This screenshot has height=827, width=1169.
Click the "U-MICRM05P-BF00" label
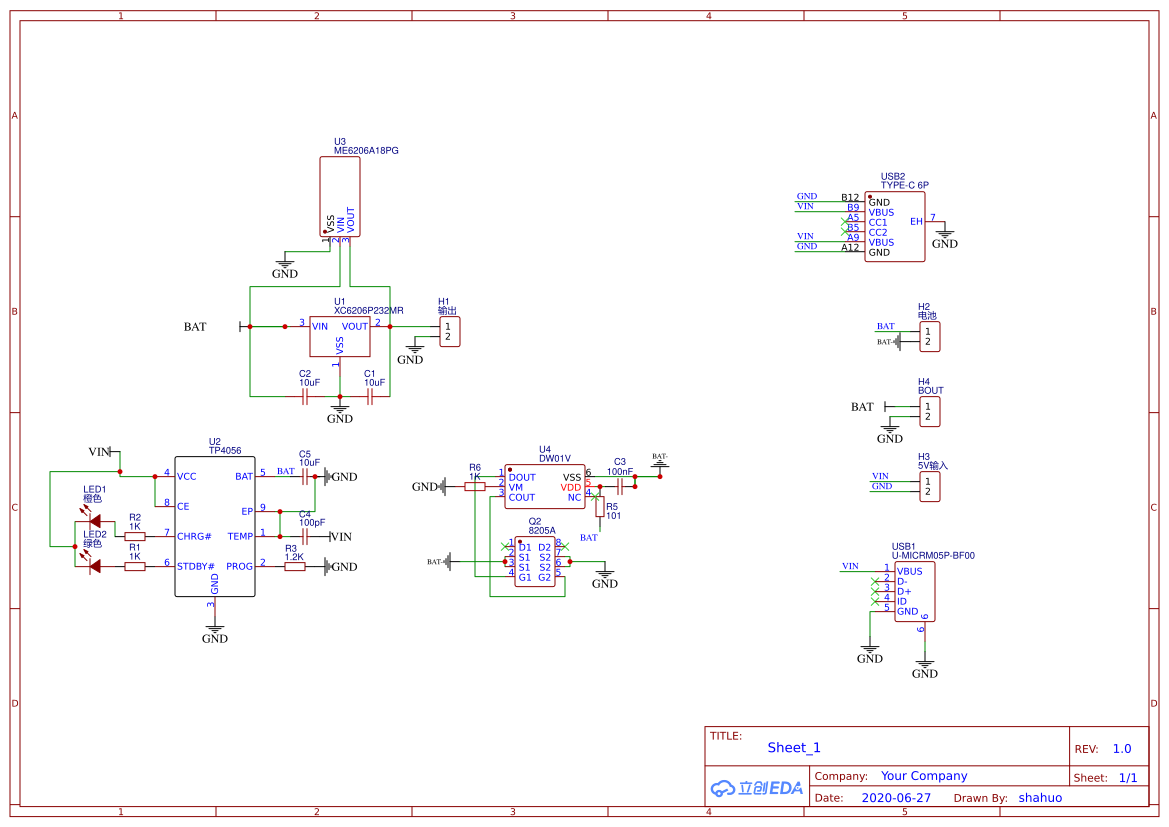coord(933,556)
